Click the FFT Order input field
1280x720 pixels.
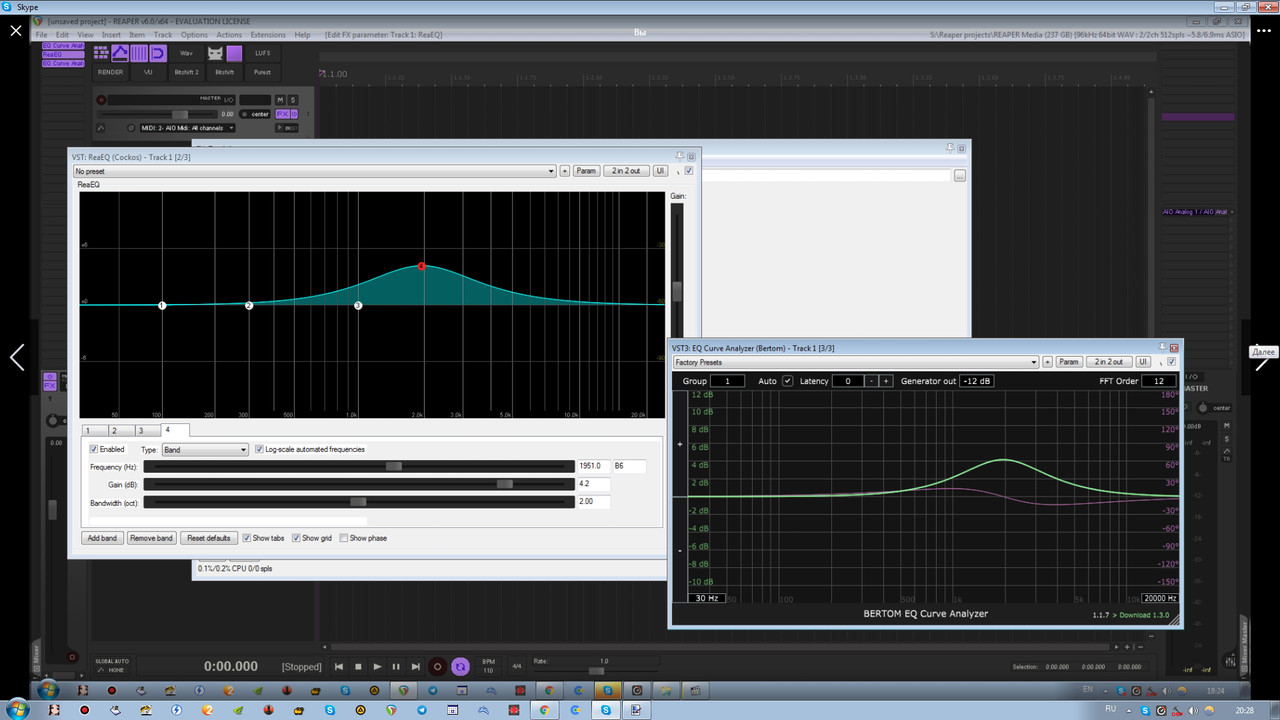1159,381
